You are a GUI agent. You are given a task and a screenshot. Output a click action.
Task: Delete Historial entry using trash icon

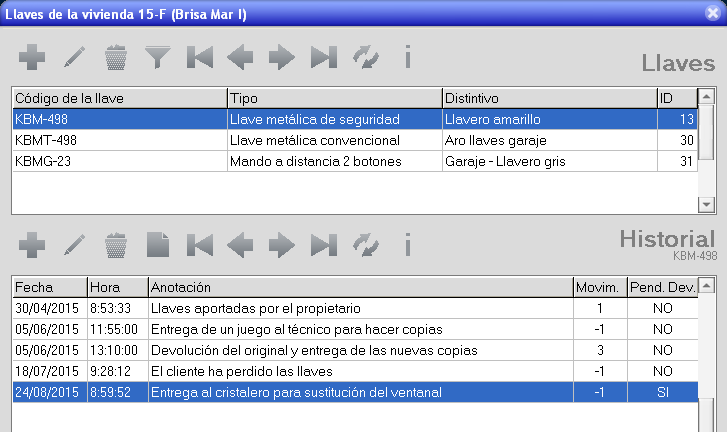(116, 245)
